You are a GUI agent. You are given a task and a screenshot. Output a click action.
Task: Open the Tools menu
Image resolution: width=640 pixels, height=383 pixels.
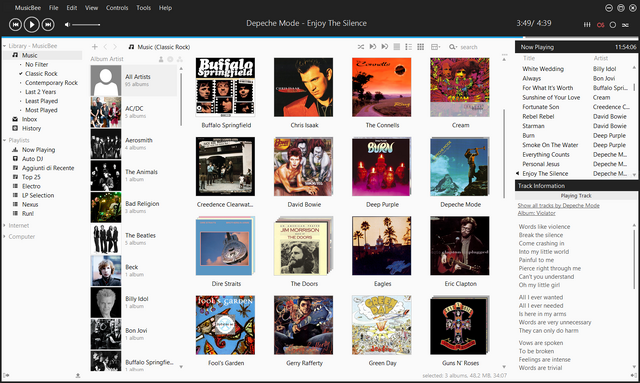pyautogui.click(x=143, y=8)
